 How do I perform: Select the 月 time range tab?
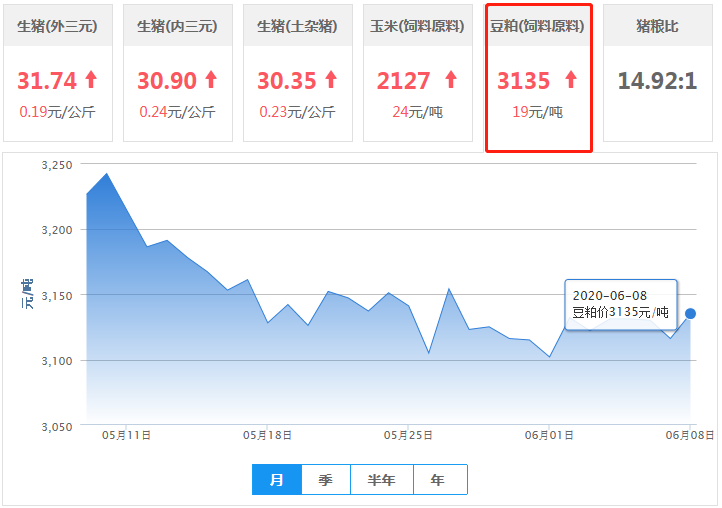277,480
